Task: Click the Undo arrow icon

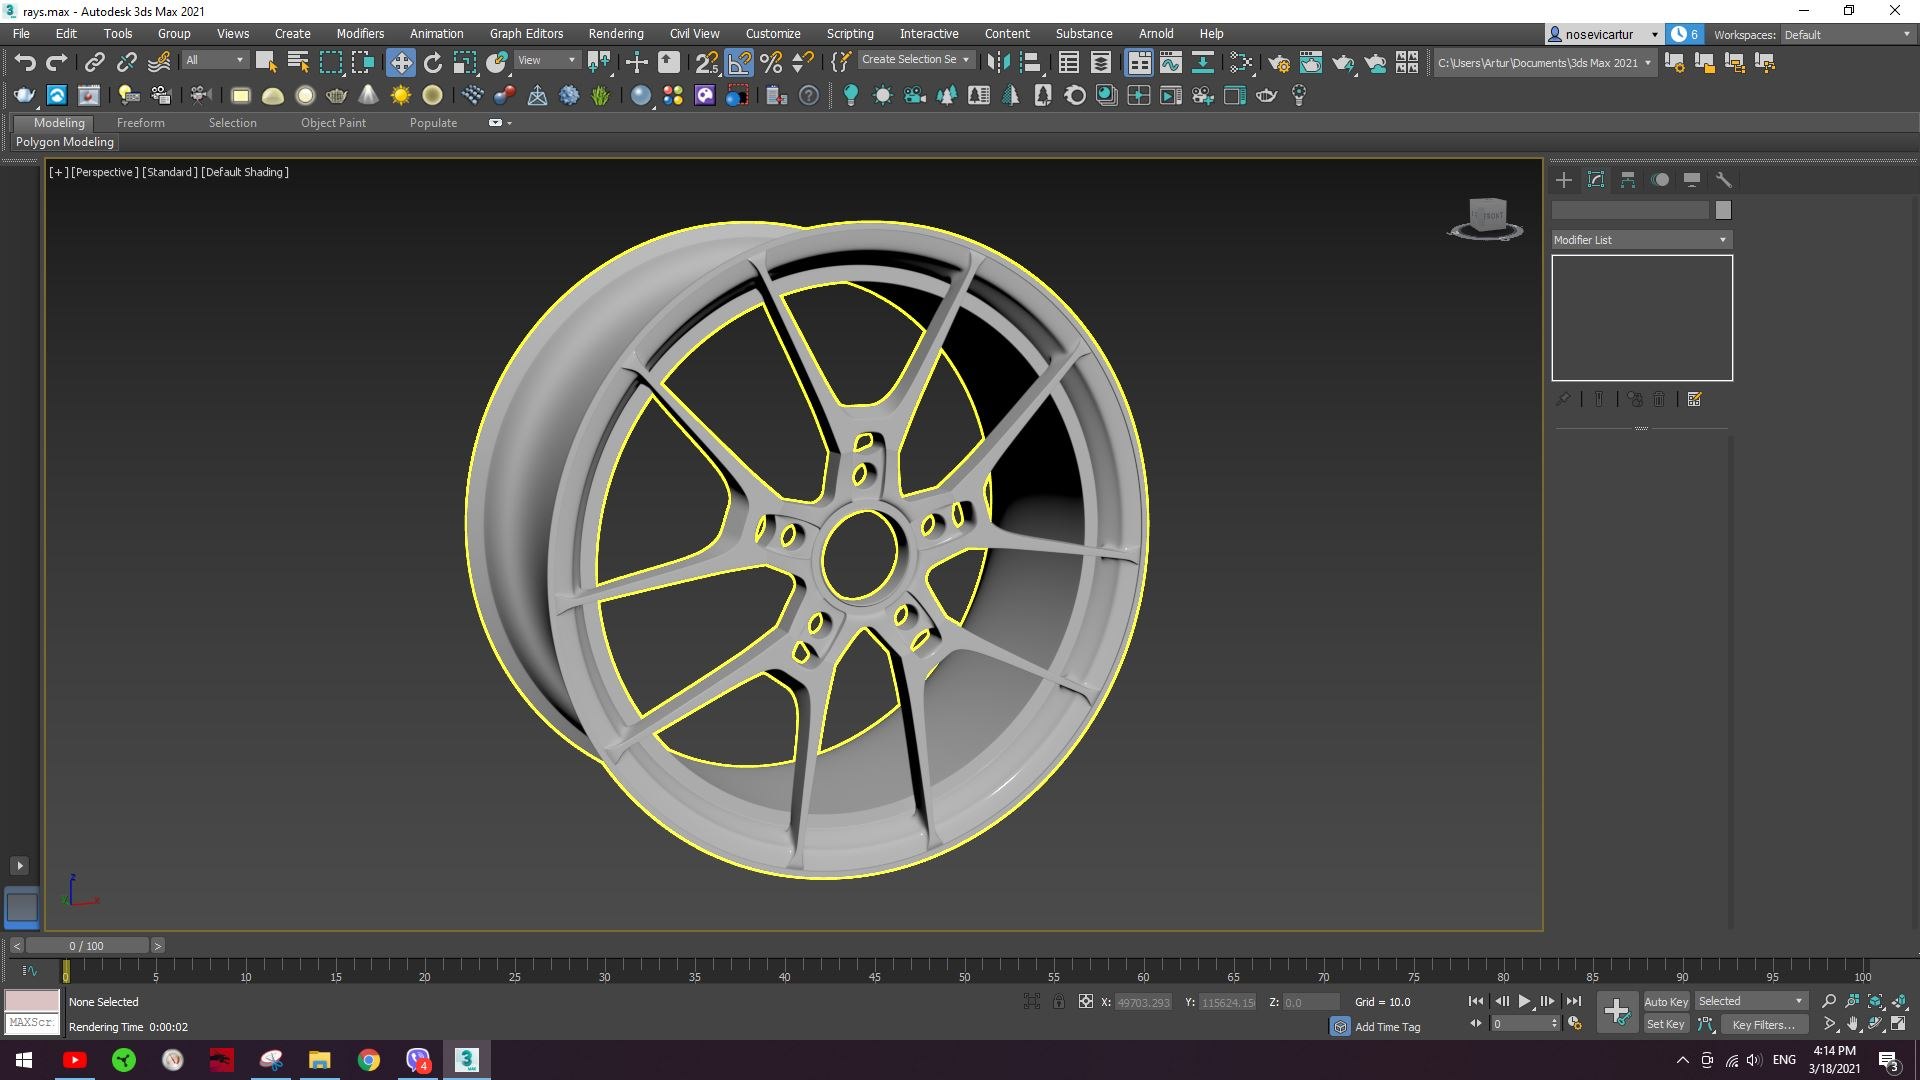Action: (25, 63)
